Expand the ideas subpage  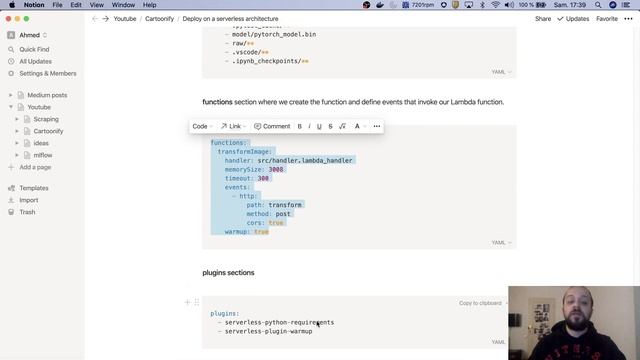coord(17,143)
